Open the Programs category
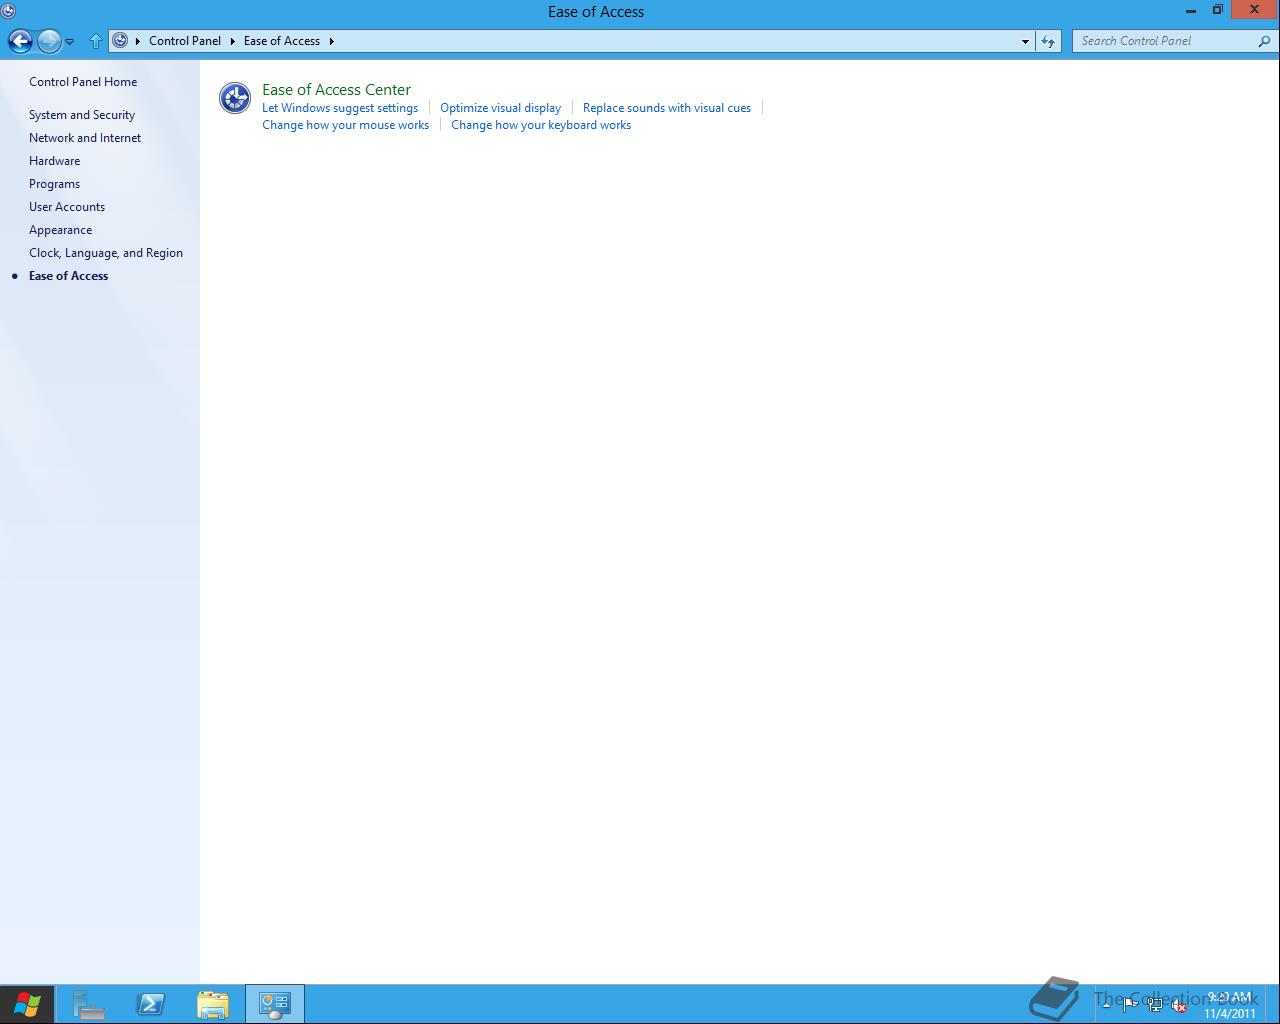The height and width of the screenshot is (1024, 1280). (x=54, y=184)
